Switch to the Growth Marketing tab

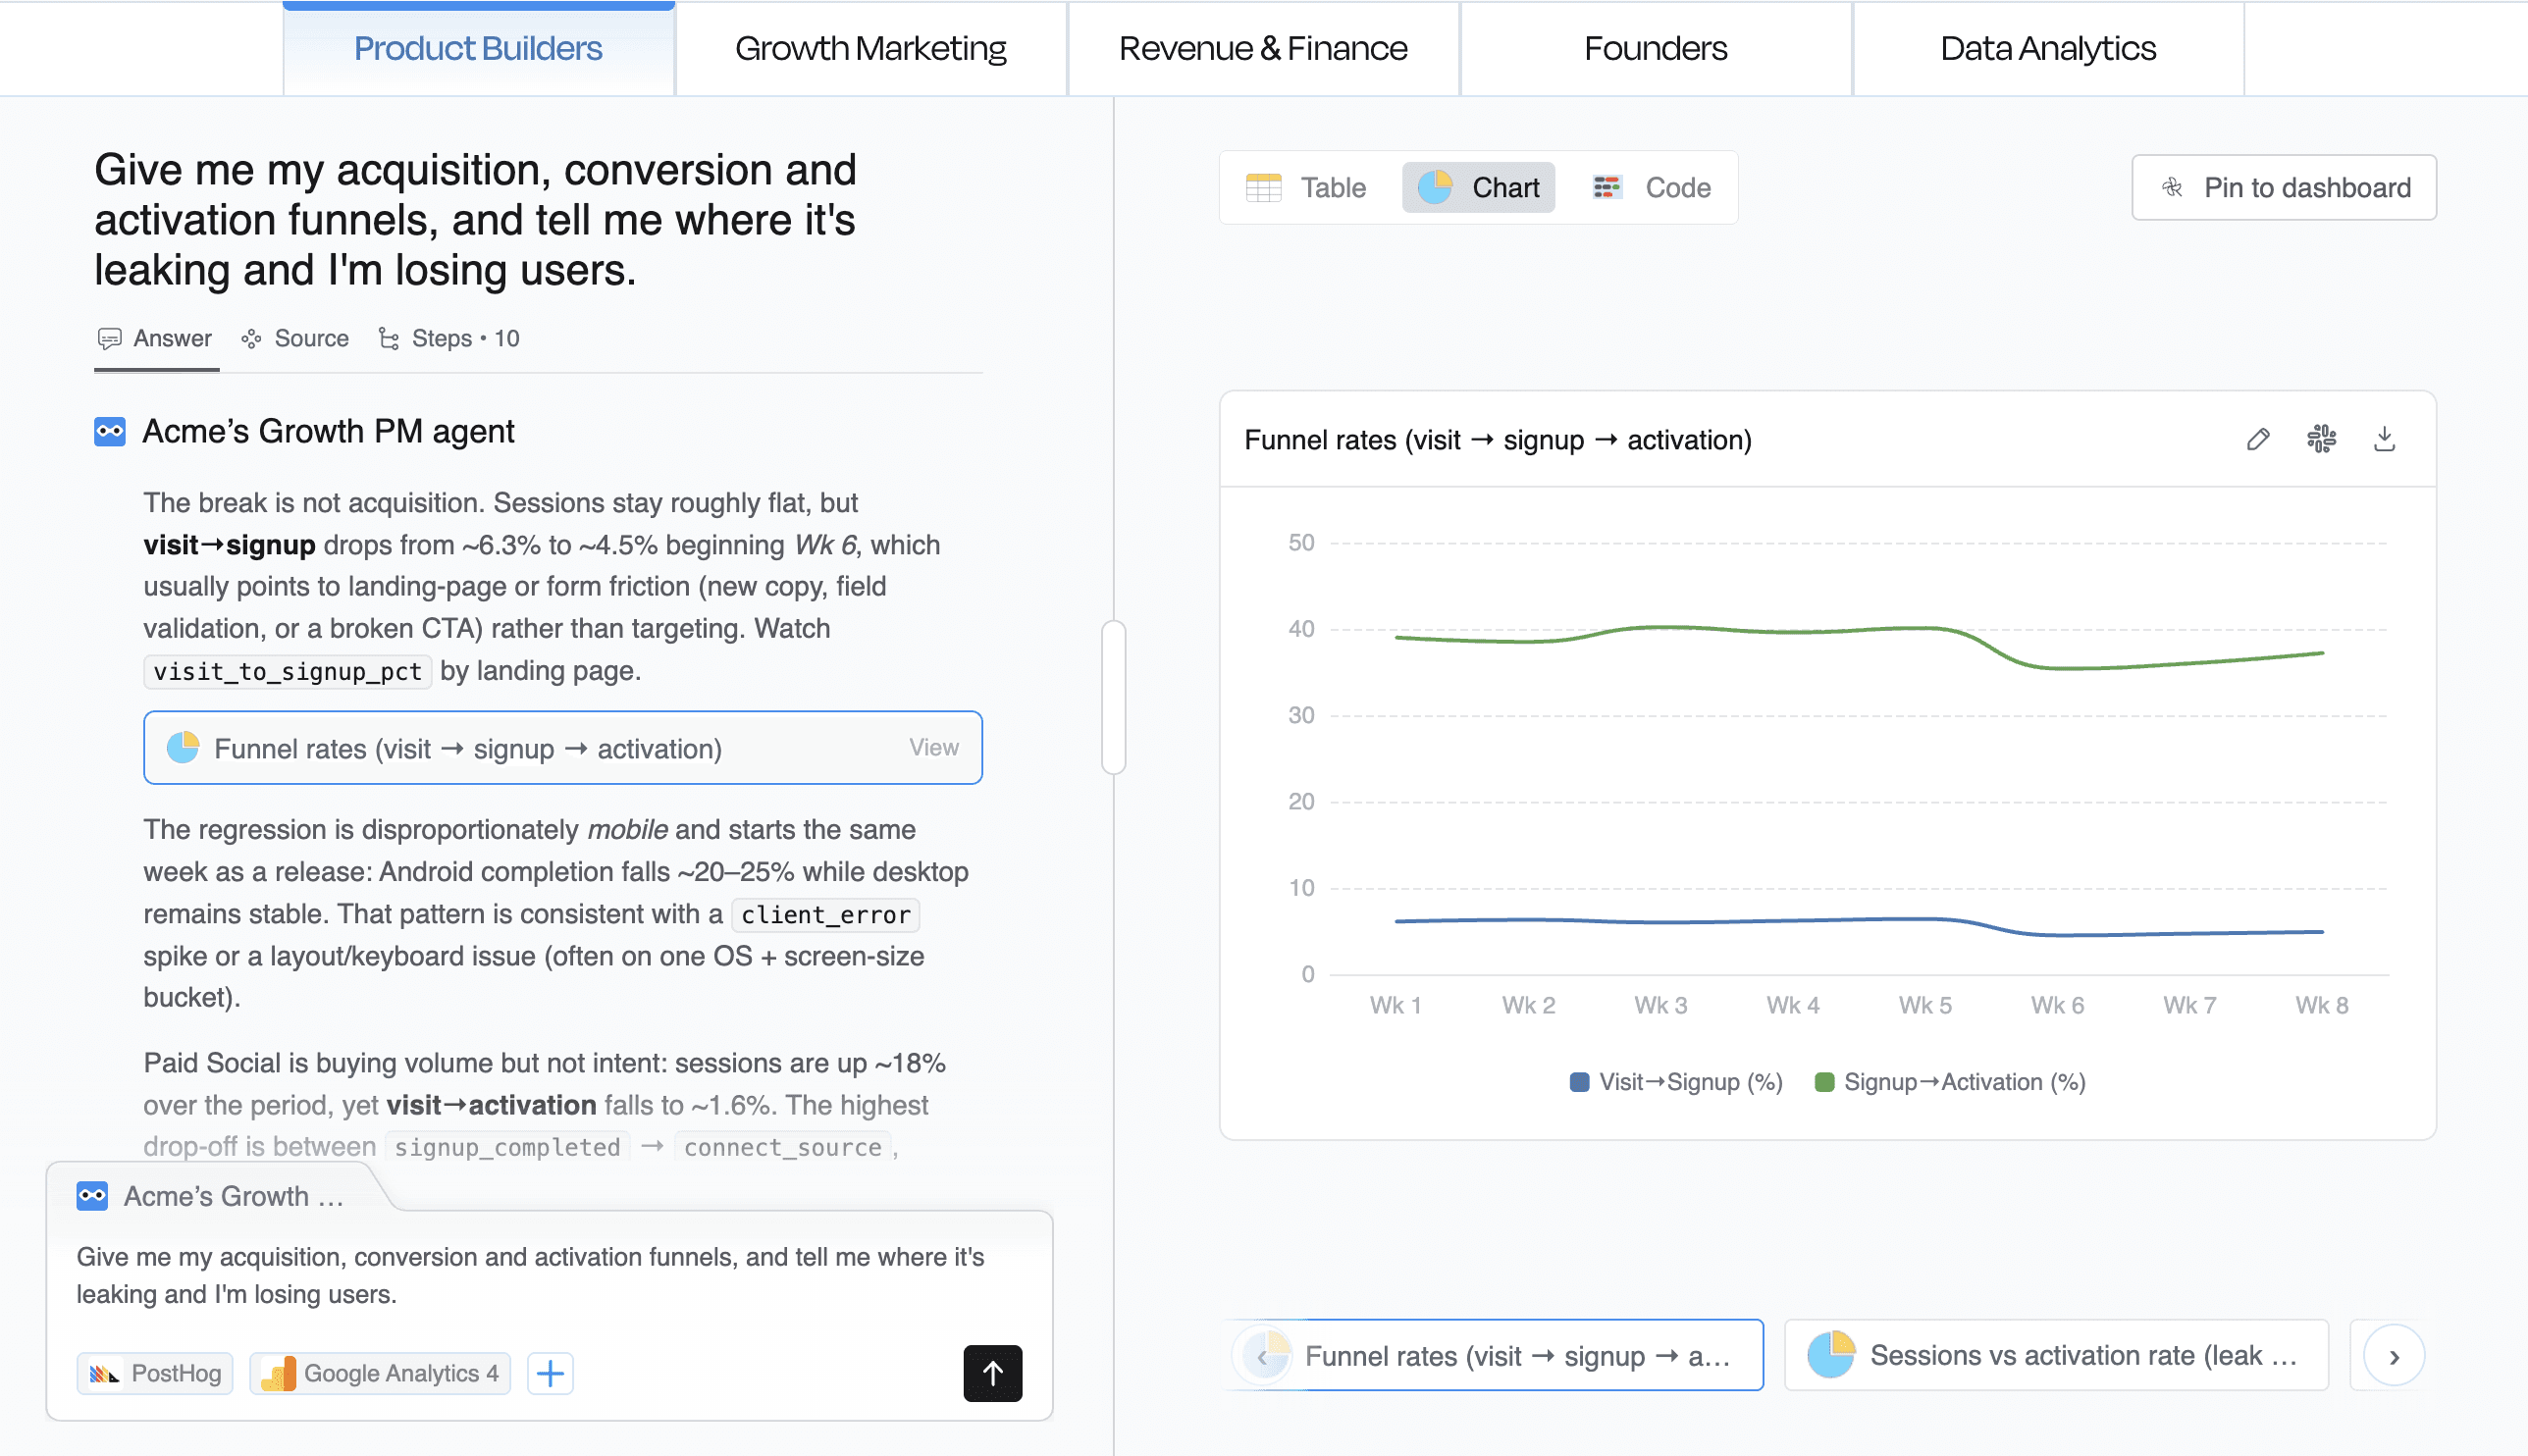[x=869, y=47]
